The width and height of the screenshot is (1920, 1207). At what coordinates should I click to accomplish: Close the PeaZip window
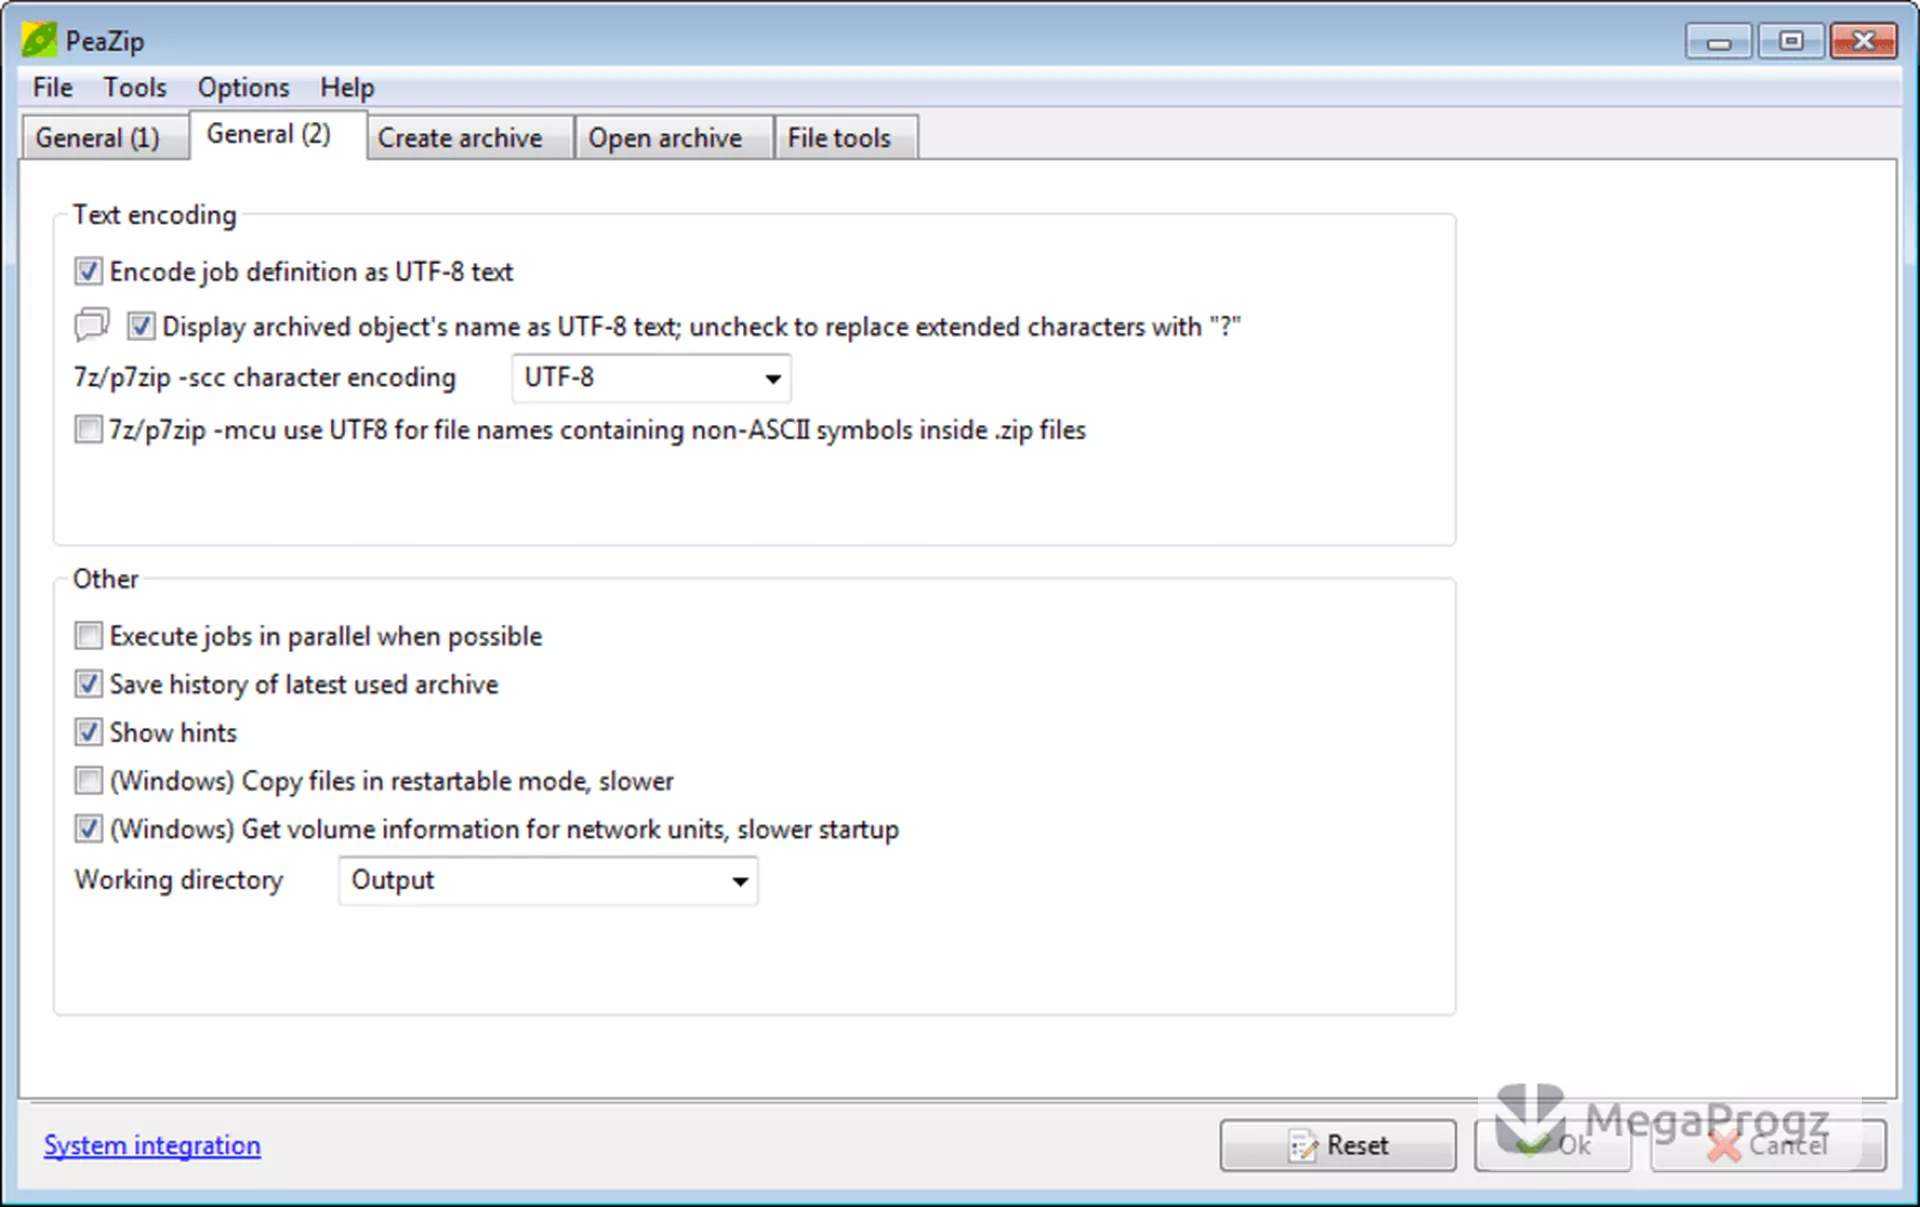[1864, 42]
